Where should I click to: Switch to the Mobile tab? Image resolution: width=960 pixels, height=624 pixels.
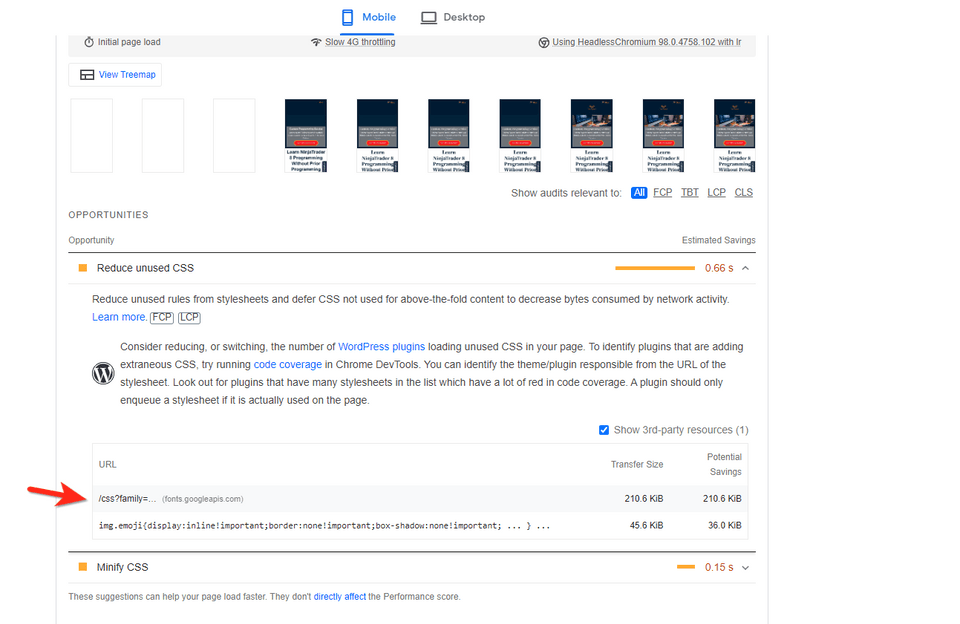coord(368,17)
